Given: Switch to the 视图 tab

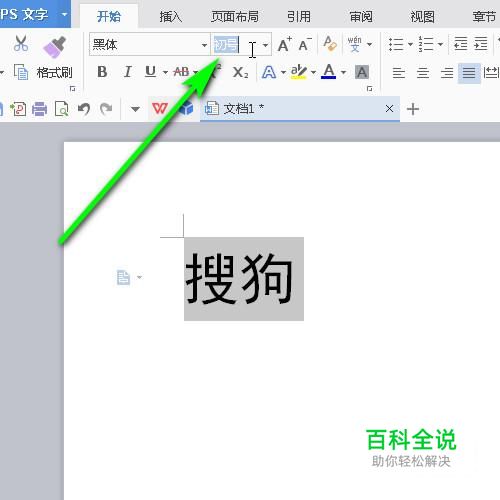Looking at the screenshot, I should click(422, 16).
